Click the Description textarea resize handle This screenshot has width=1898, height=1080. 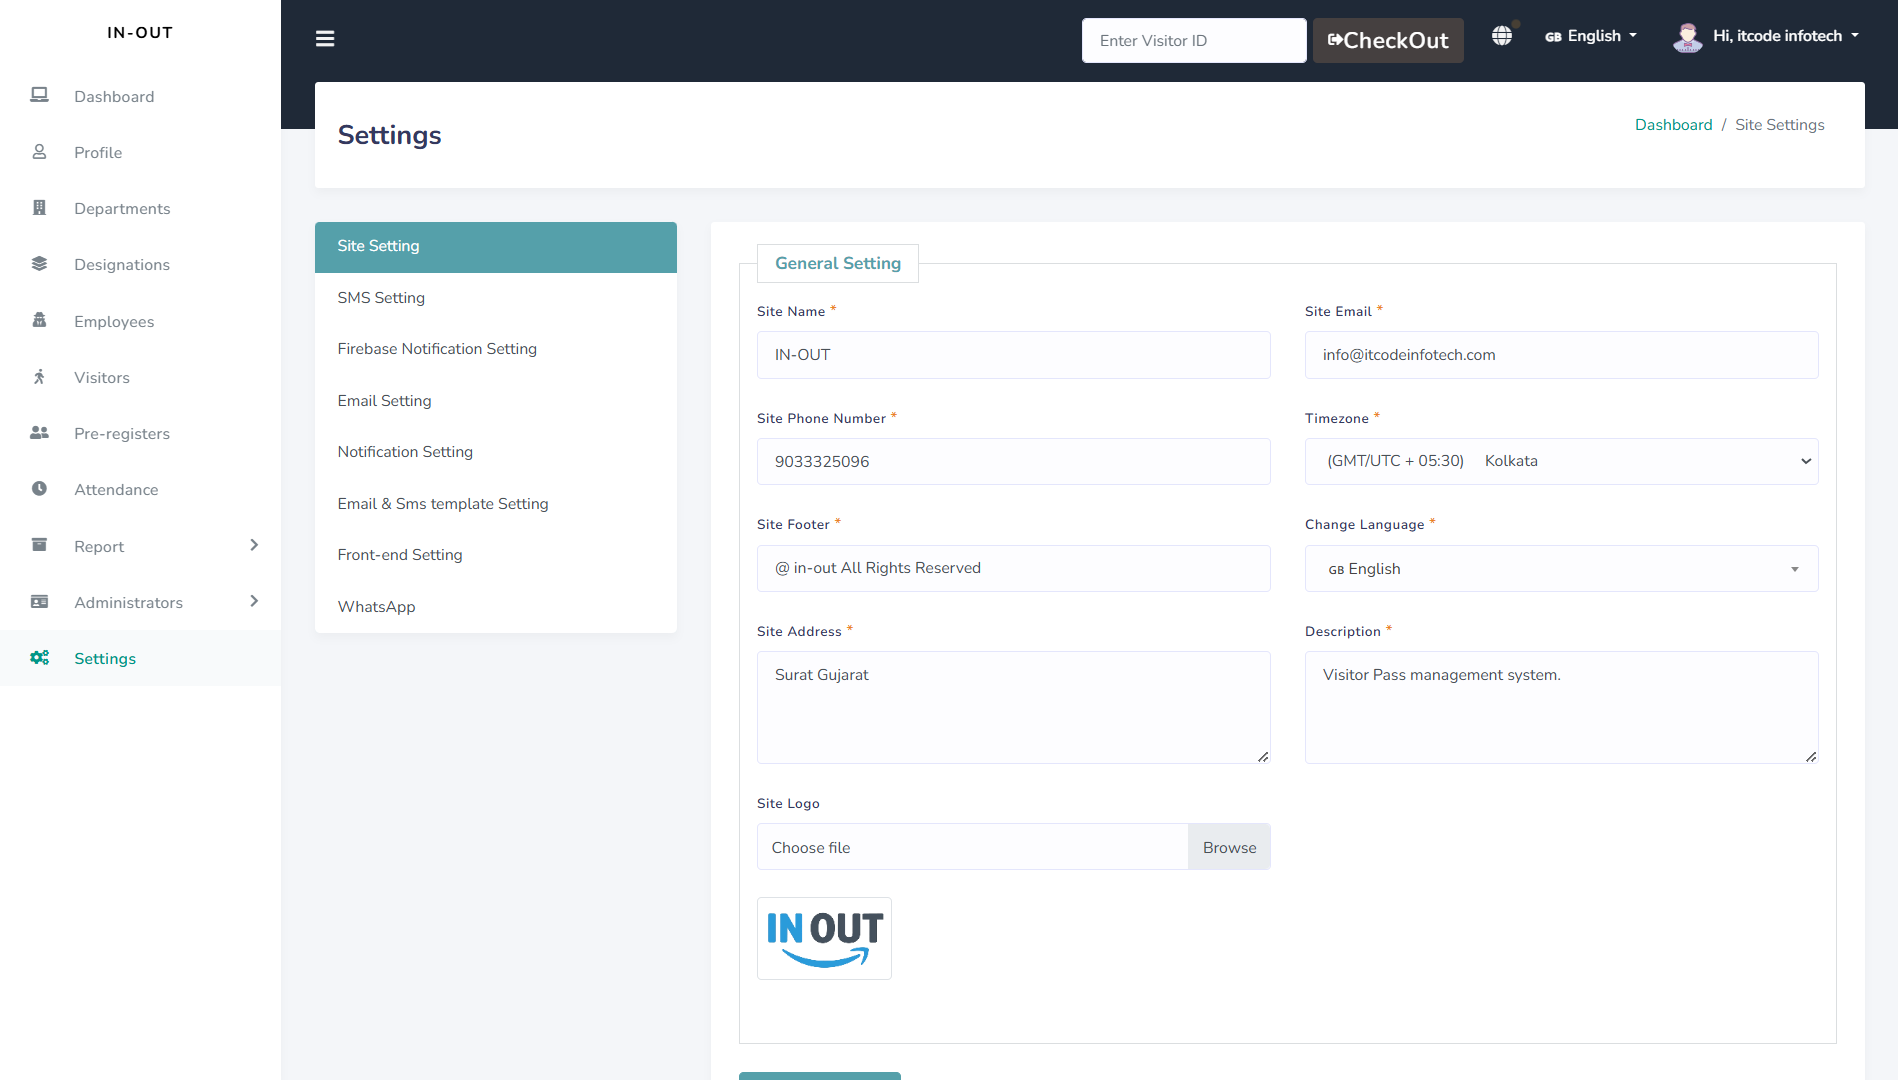coord(1811,757)
